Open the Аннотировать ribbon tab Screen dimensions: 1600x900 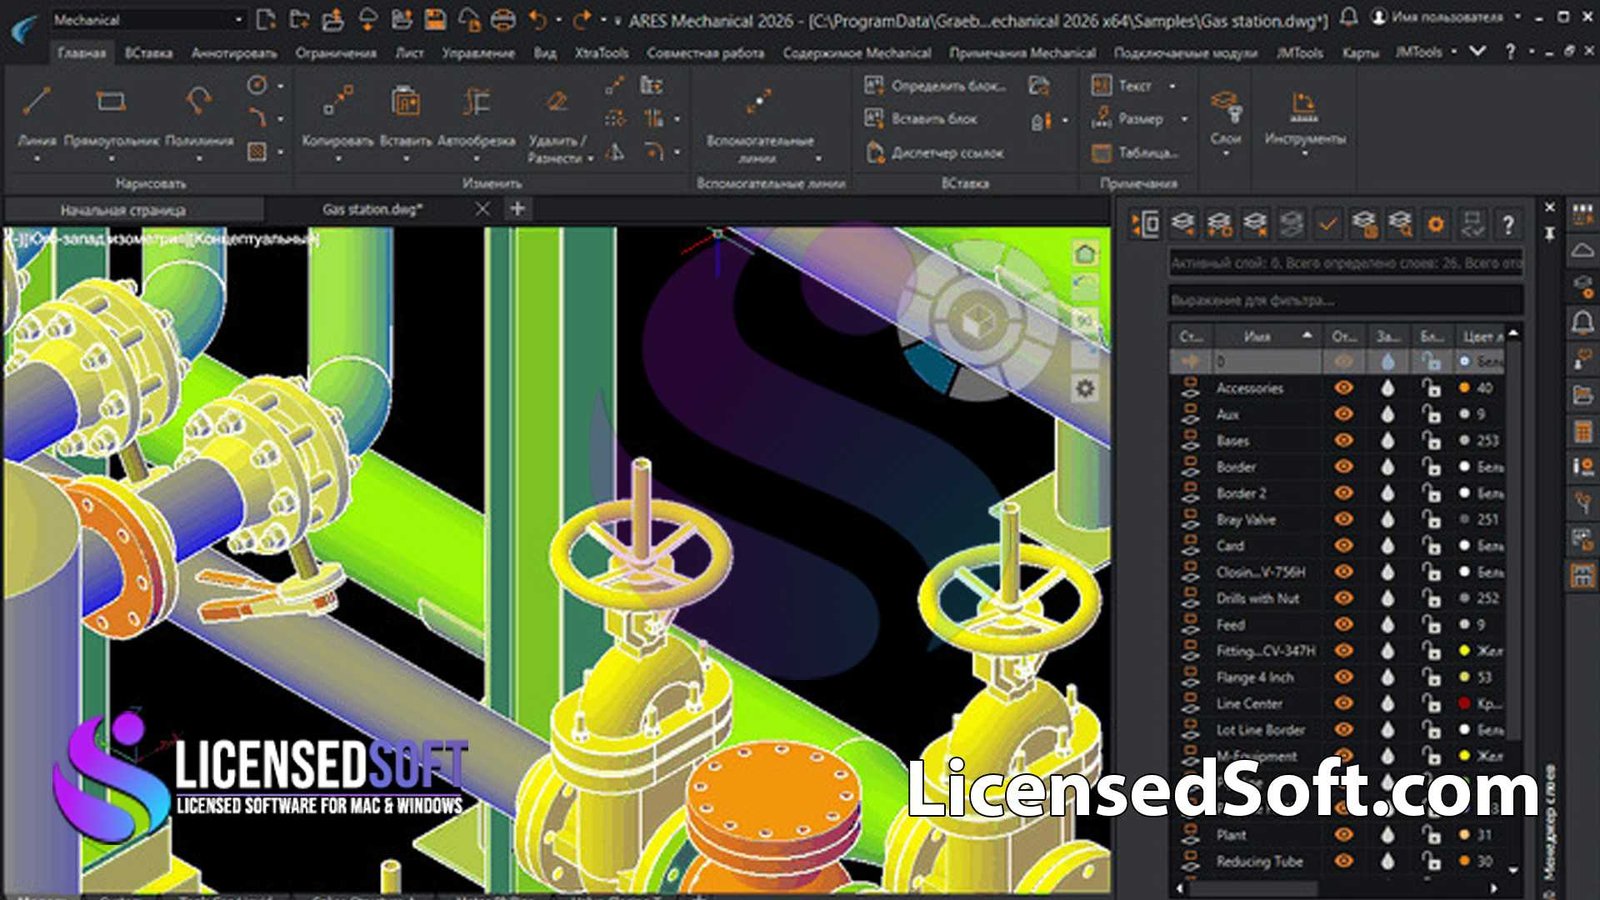tap(234, 53)
